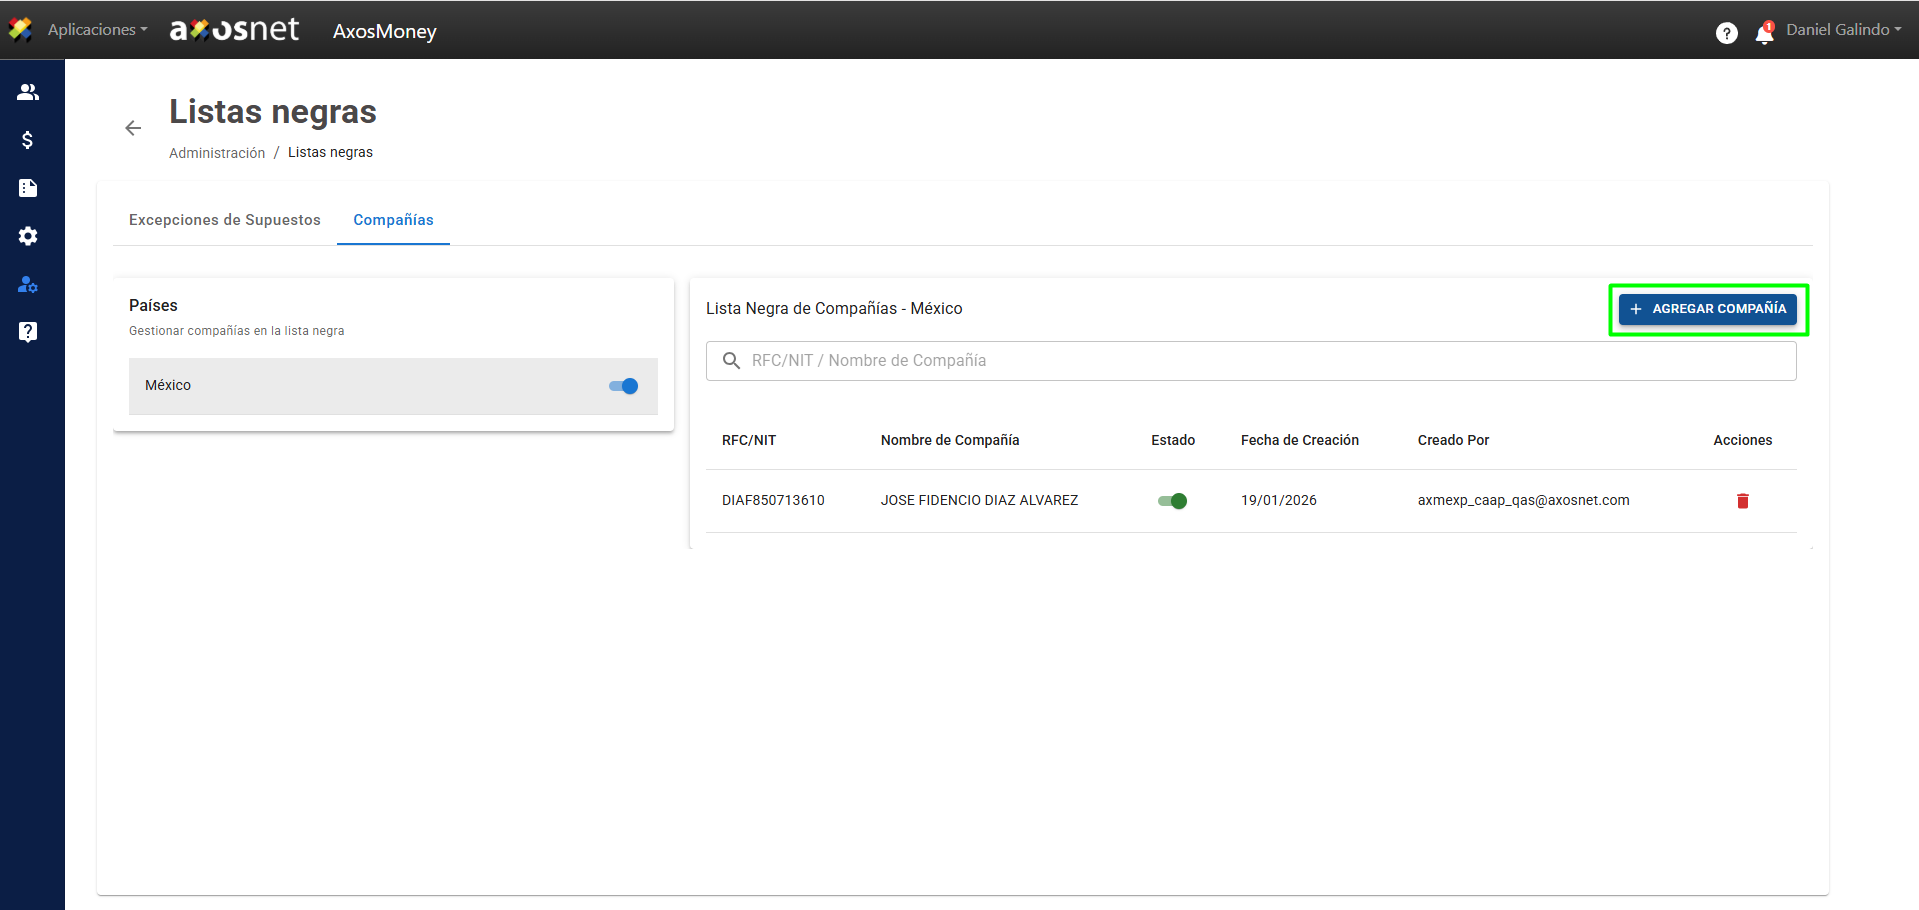This screenshot has width=1919, height=910.
Task: Expand the Aplicaciones dropdown
Action: point(97,30)
